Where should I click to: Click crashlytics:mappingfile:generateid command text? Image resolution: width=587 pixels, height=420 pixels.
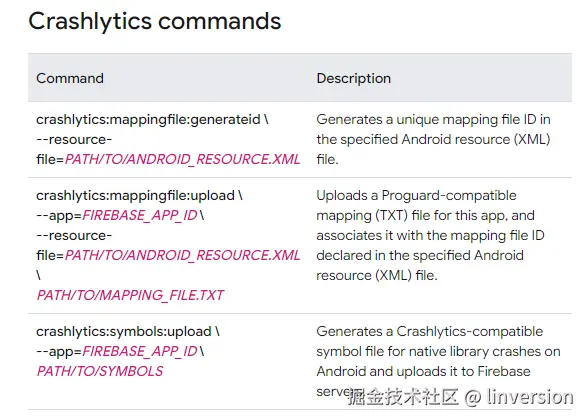pyautogui.click(x=148, y=120)
